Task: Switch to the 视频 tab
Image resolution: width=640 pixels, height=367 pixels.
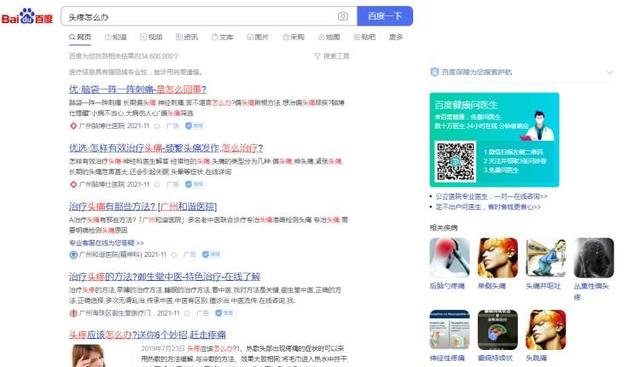Action: pos(151,37)
